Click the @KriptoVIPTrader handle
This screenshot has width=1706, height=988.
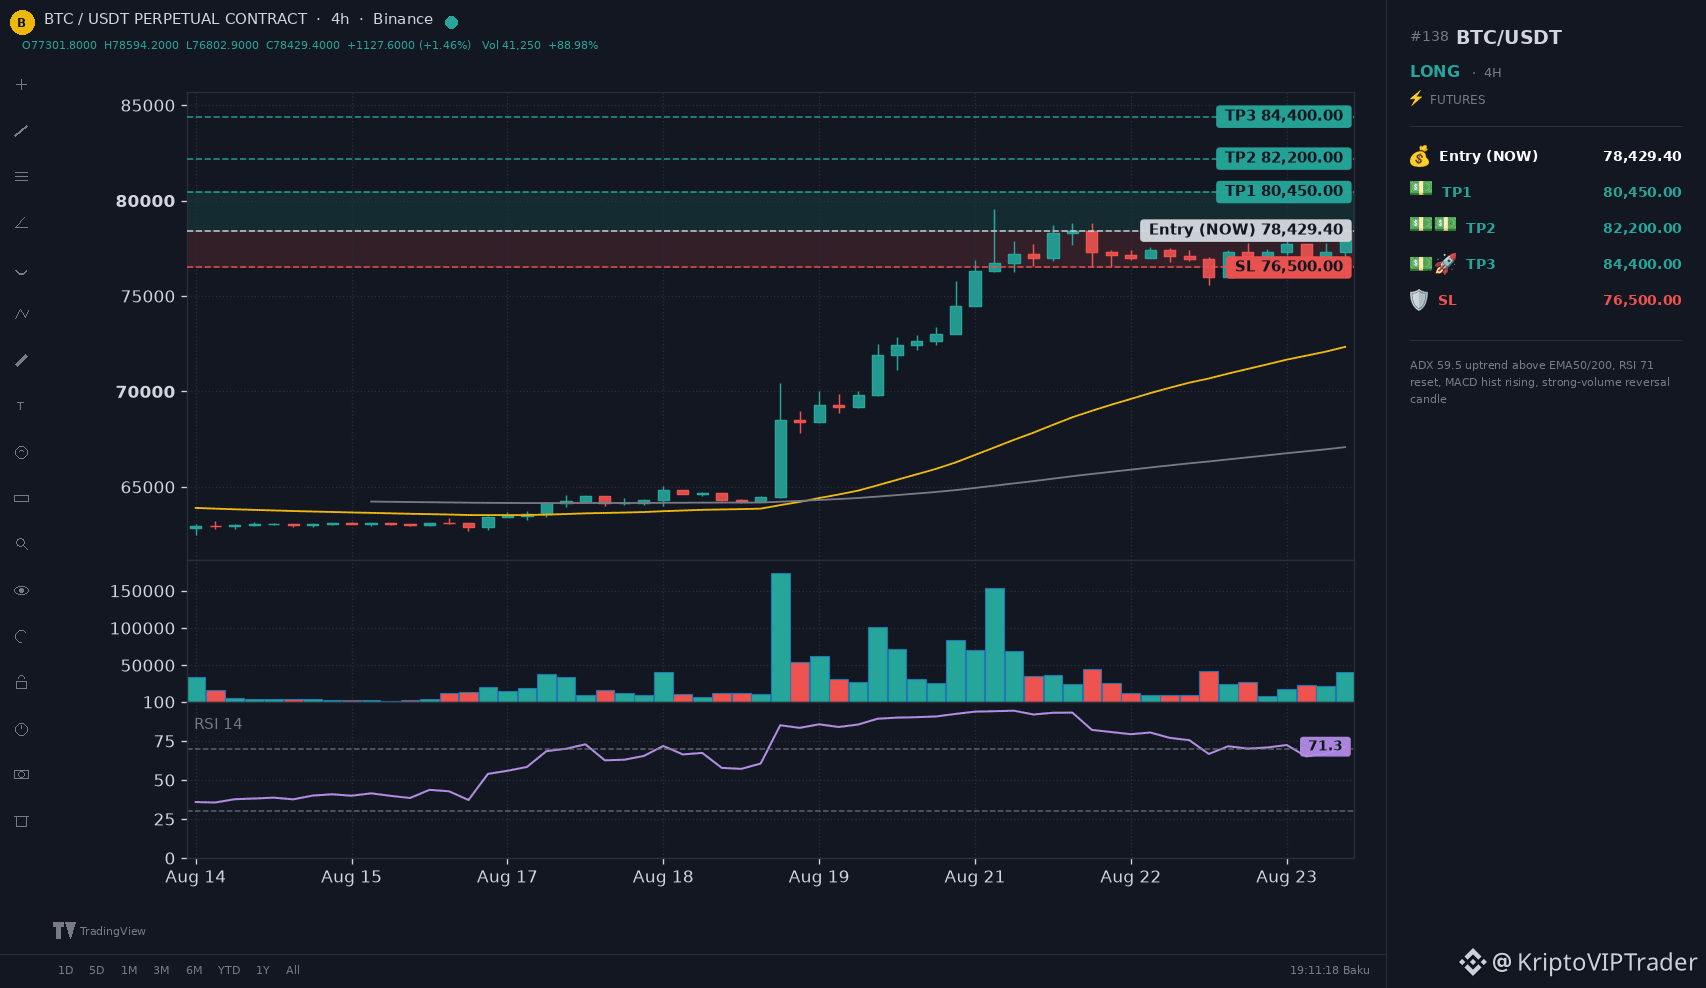pyautogui.click(x=1595, y=962)
